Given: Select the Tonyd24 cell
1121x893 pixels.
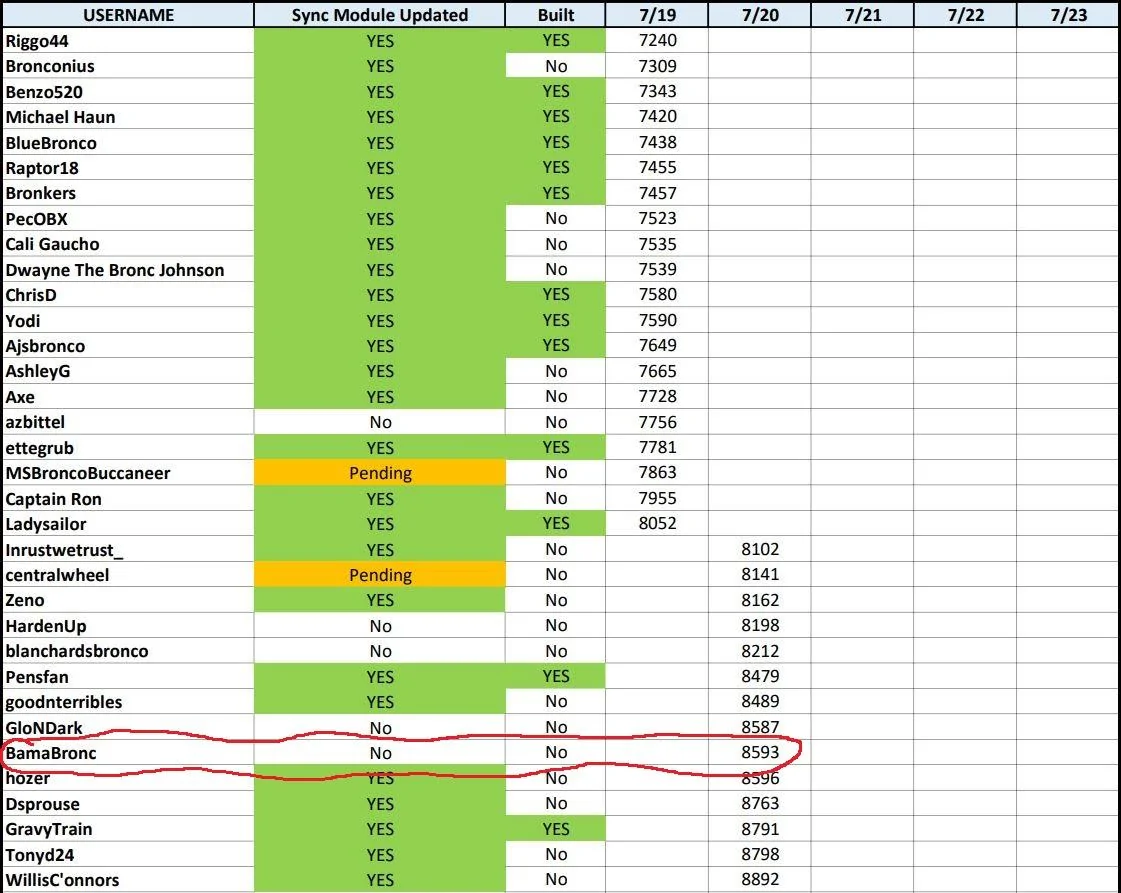Looking at the screenshot, I should point(128,854).
